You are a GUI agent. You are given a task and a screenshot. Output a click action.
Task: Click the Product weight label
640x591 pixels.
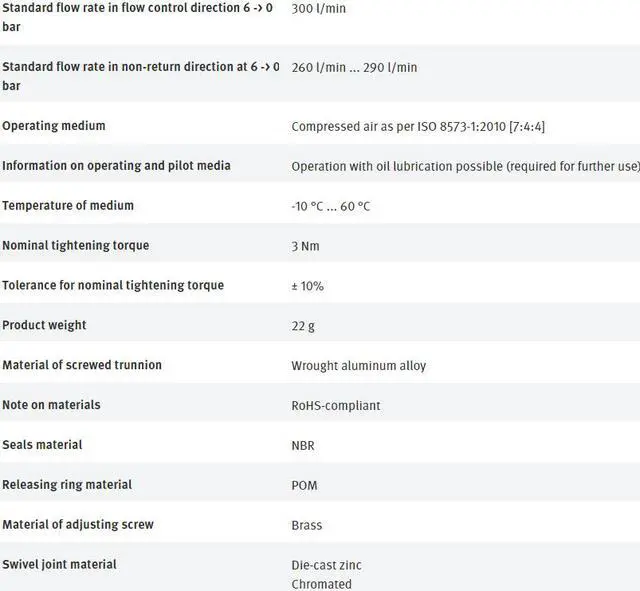click(44, 325)
